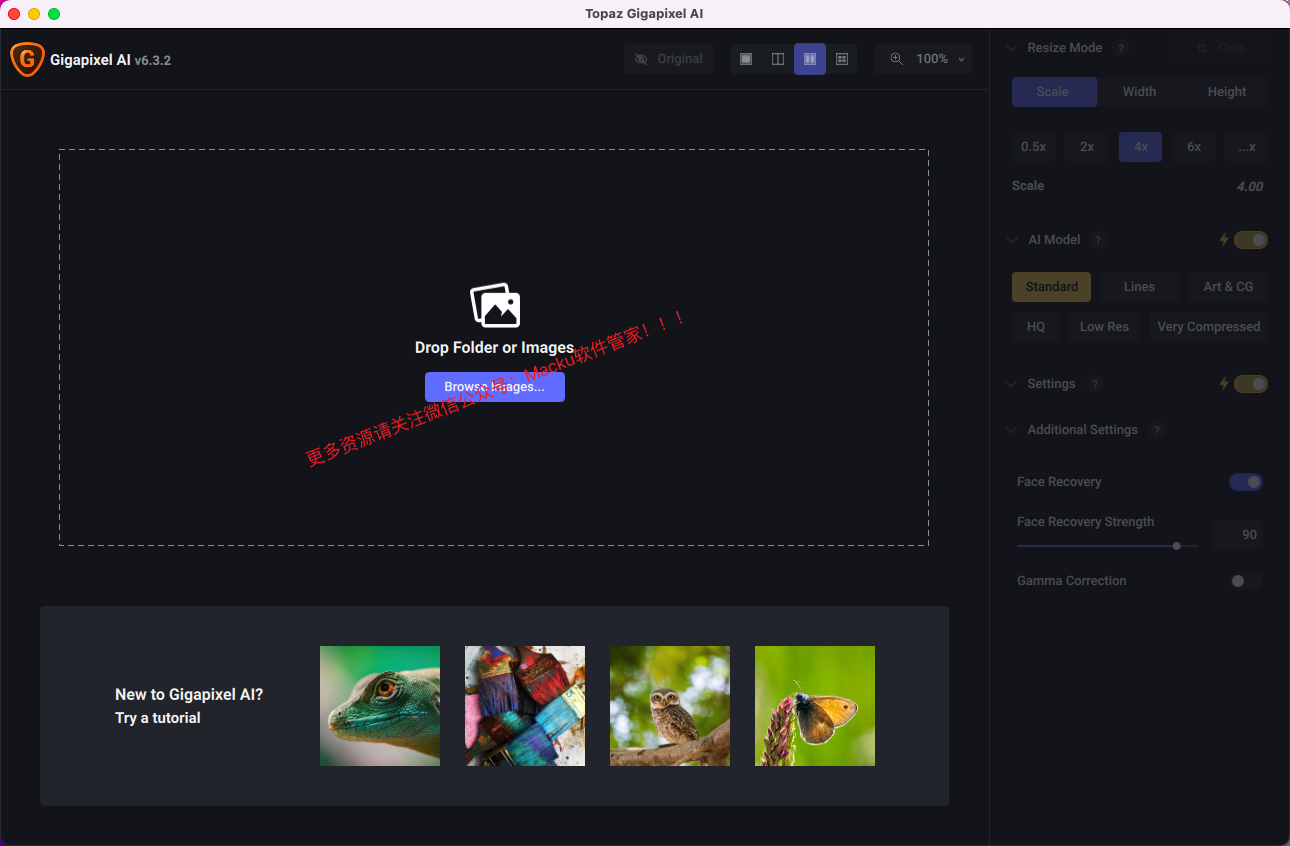Click the Drop Folder or Images text
Image resolution: width=1290 pixels, height=846 pixels.
click(x=494, y=348)
